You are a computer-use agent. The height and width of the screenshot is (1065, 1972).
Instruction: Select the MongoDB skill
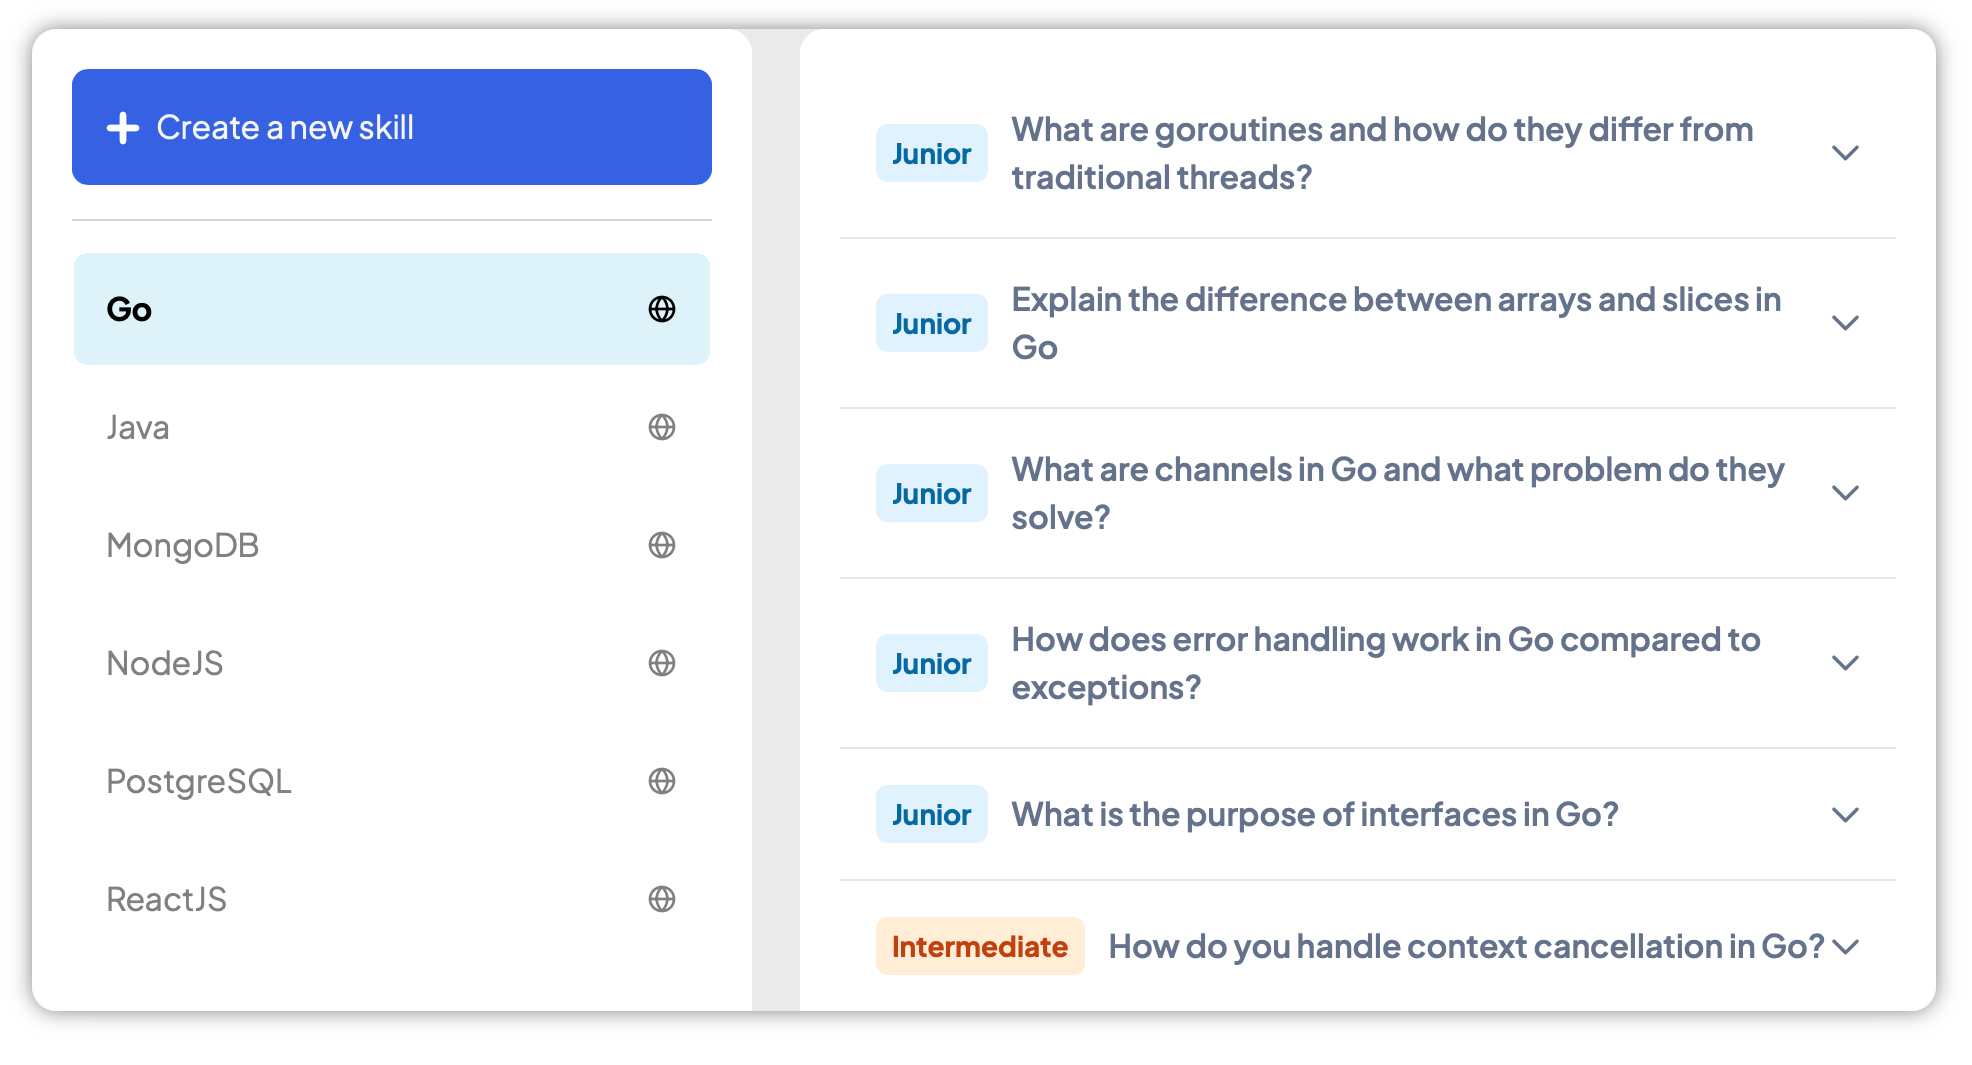coord(392,545)
